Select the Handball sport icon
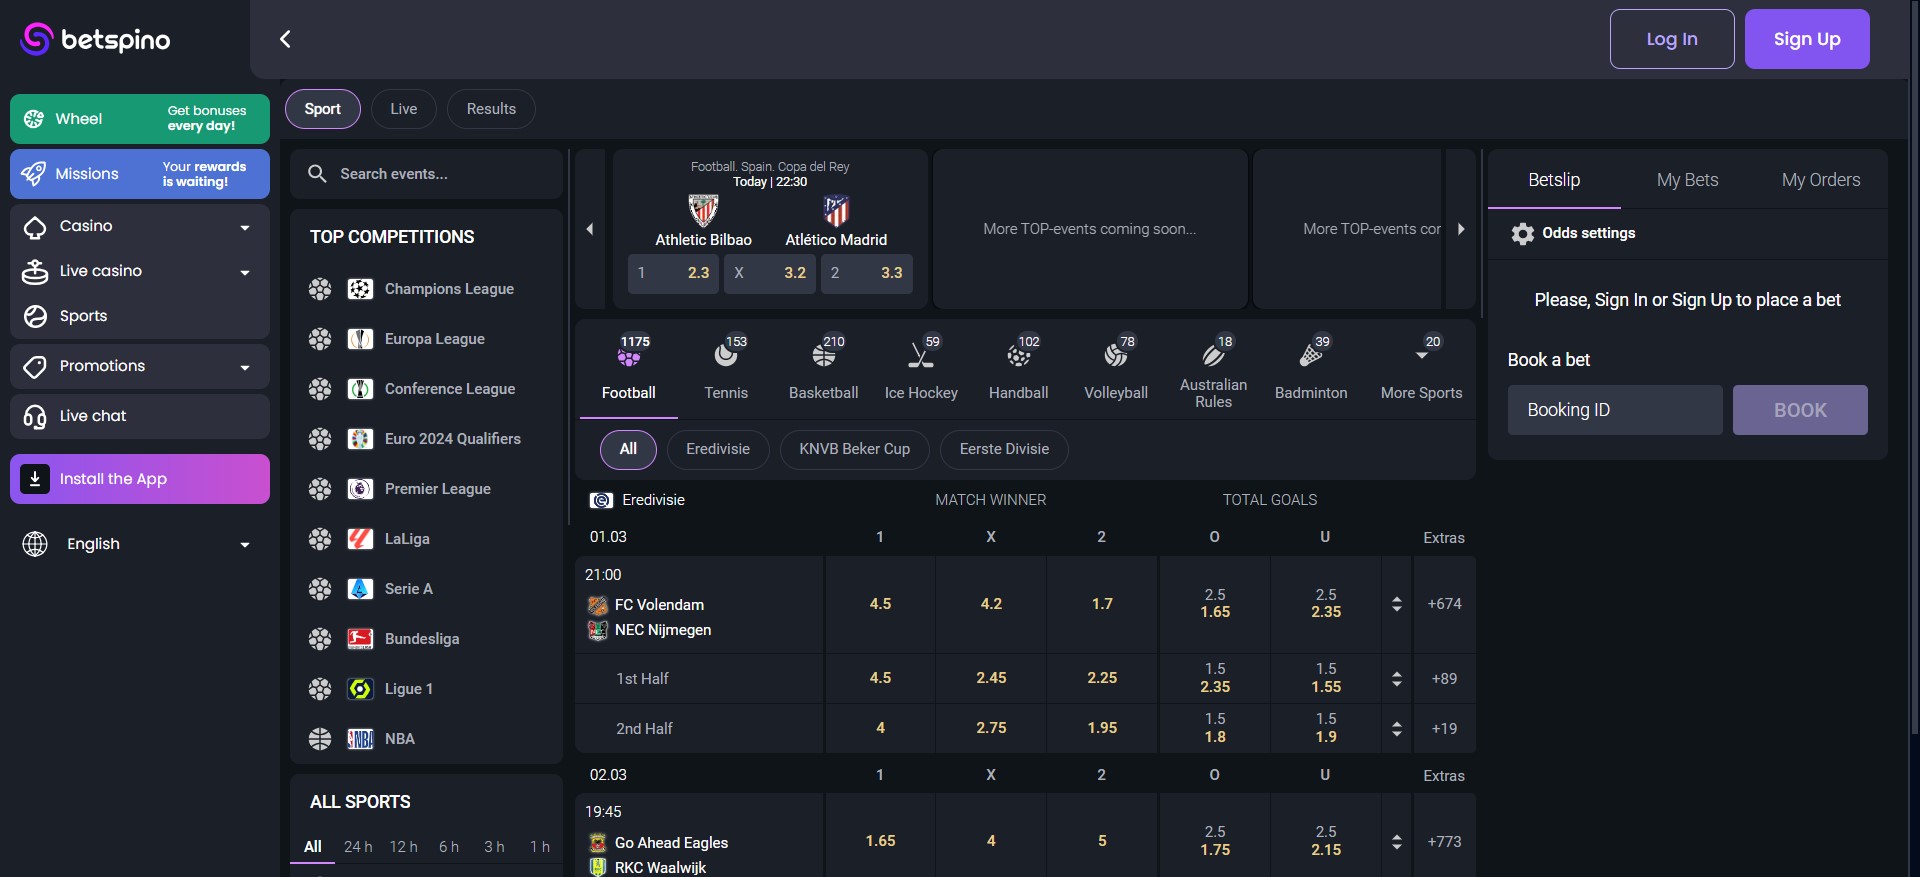 1019,368
